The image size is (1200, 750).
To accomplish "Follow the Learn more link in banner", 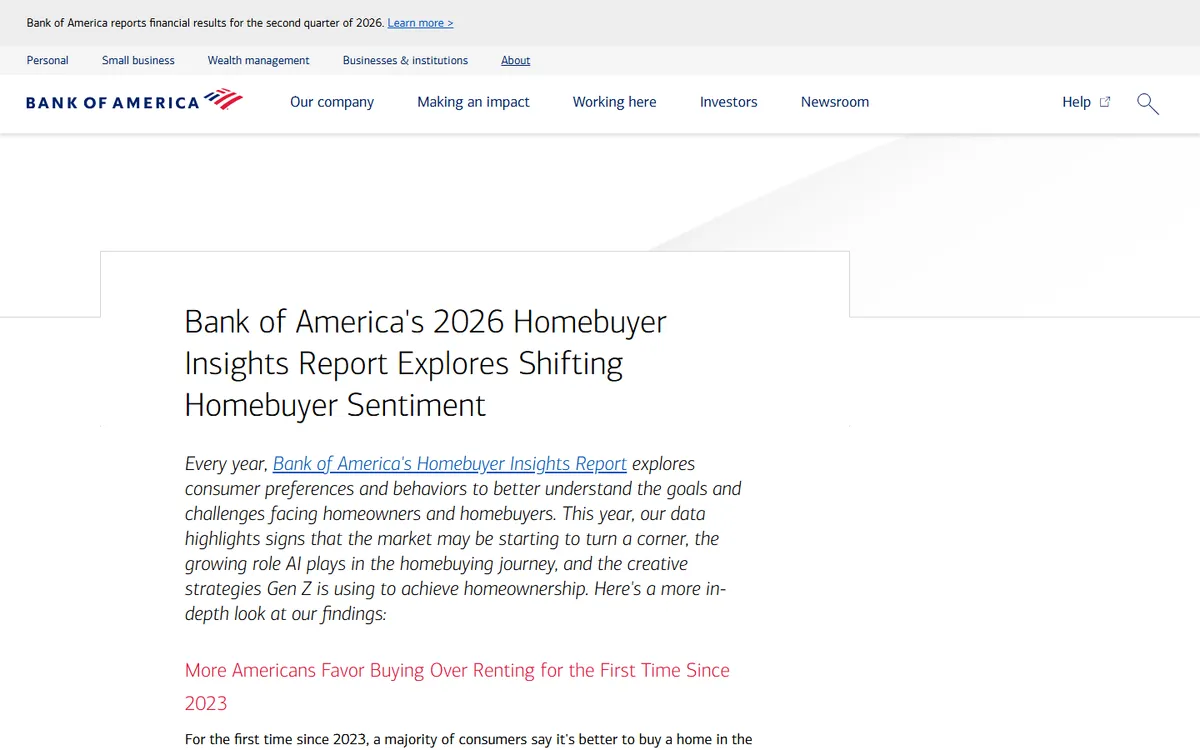I will [x=420, y=23].
